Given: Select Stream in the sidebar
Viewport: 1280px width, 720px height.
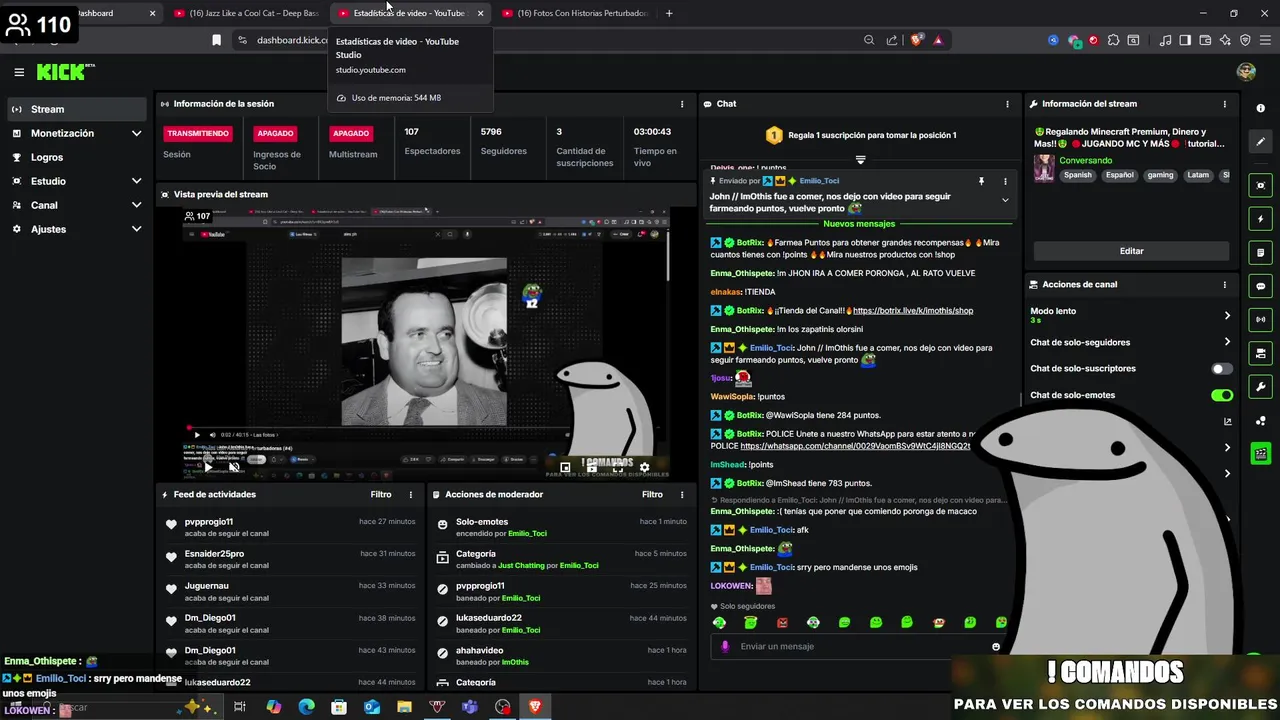Looking at the screenshot, I should point(77,109).
